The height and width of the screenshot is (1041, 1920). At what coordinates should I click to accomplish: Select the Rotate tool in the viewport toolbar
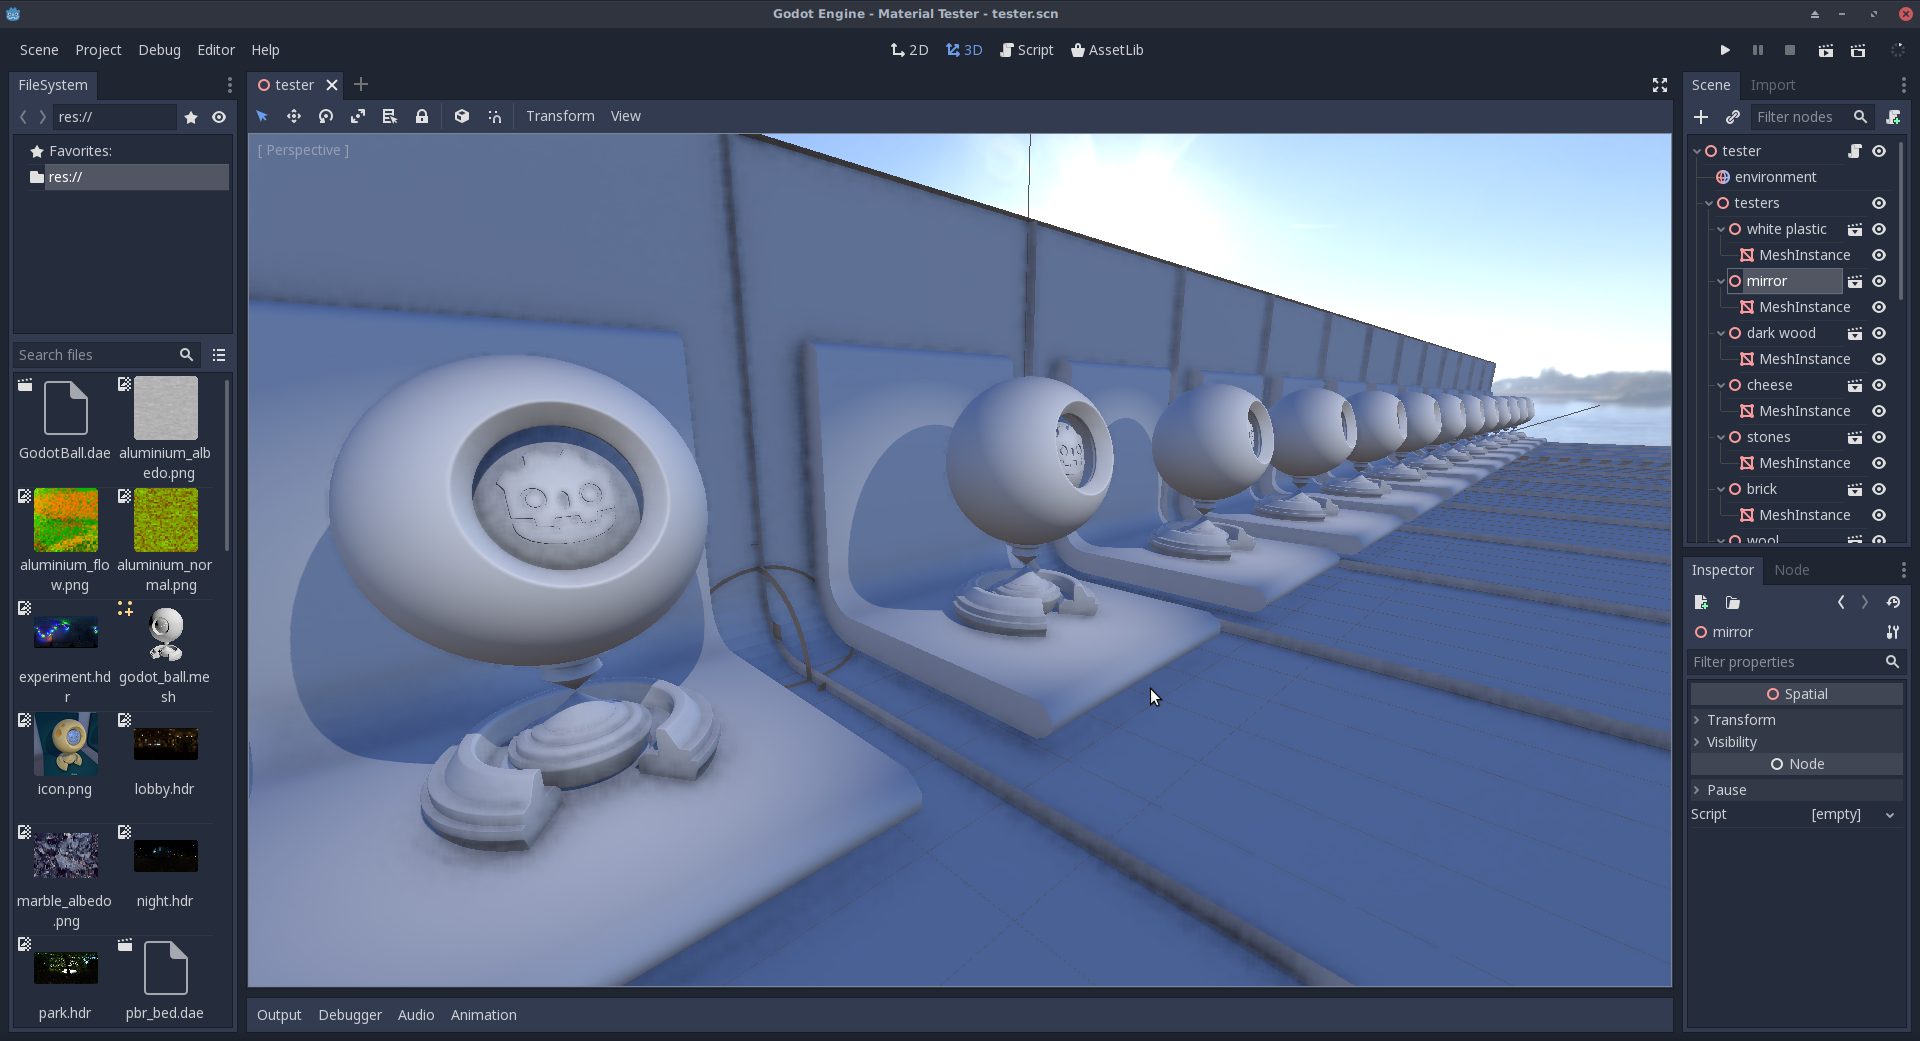326,116
